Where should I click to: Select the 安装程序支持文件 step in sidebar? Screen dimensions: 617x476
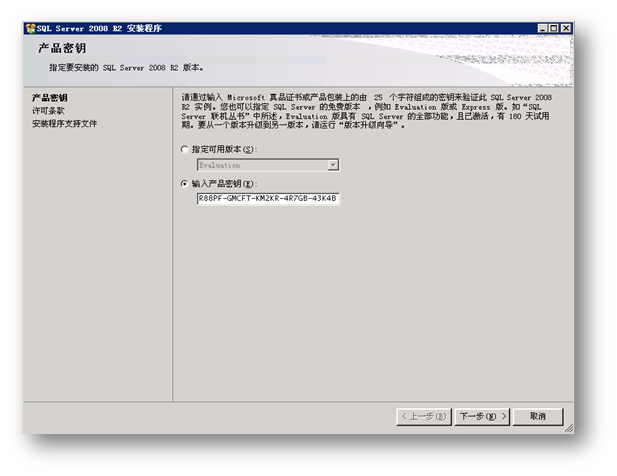[64, 124]
